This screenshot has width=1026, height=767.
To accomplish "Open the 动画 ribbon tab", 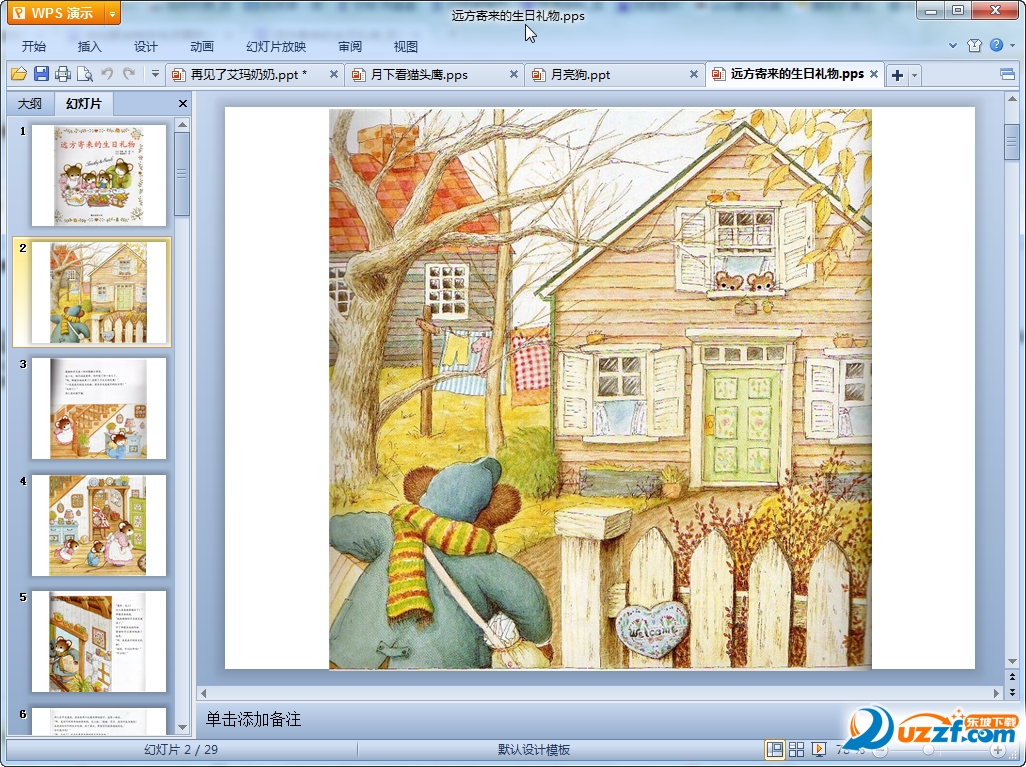I will pyautogui.click(x=202, y=46).
